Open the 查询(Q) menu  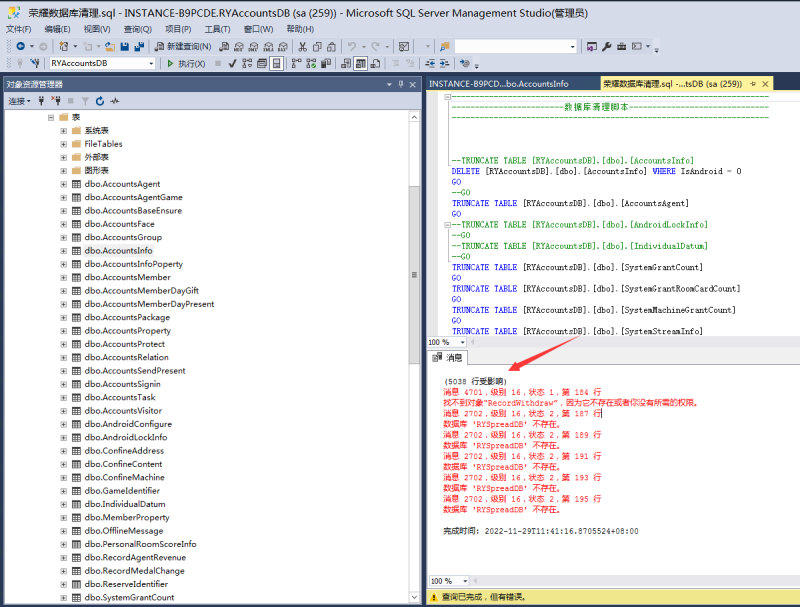(138, 29)
